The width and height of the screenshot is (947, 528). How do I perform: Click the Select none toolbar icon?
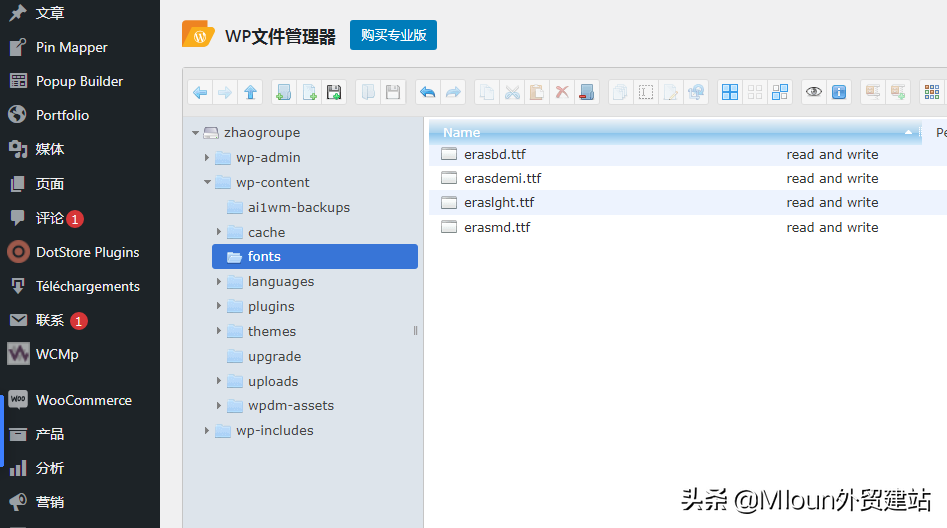(755, 92)
